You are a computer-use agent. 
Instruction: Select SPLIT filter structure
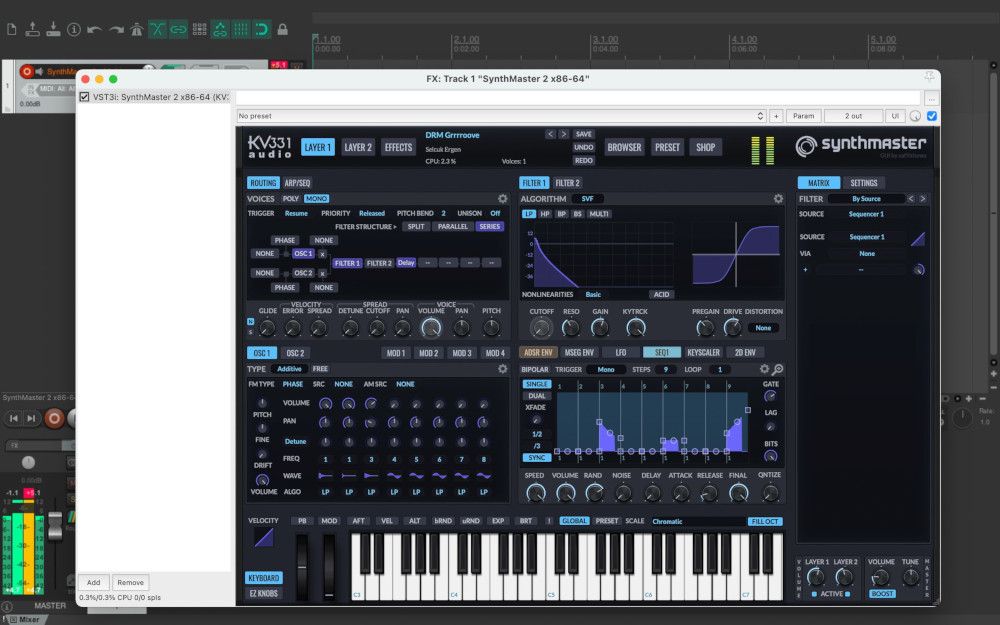pos(416,226)
